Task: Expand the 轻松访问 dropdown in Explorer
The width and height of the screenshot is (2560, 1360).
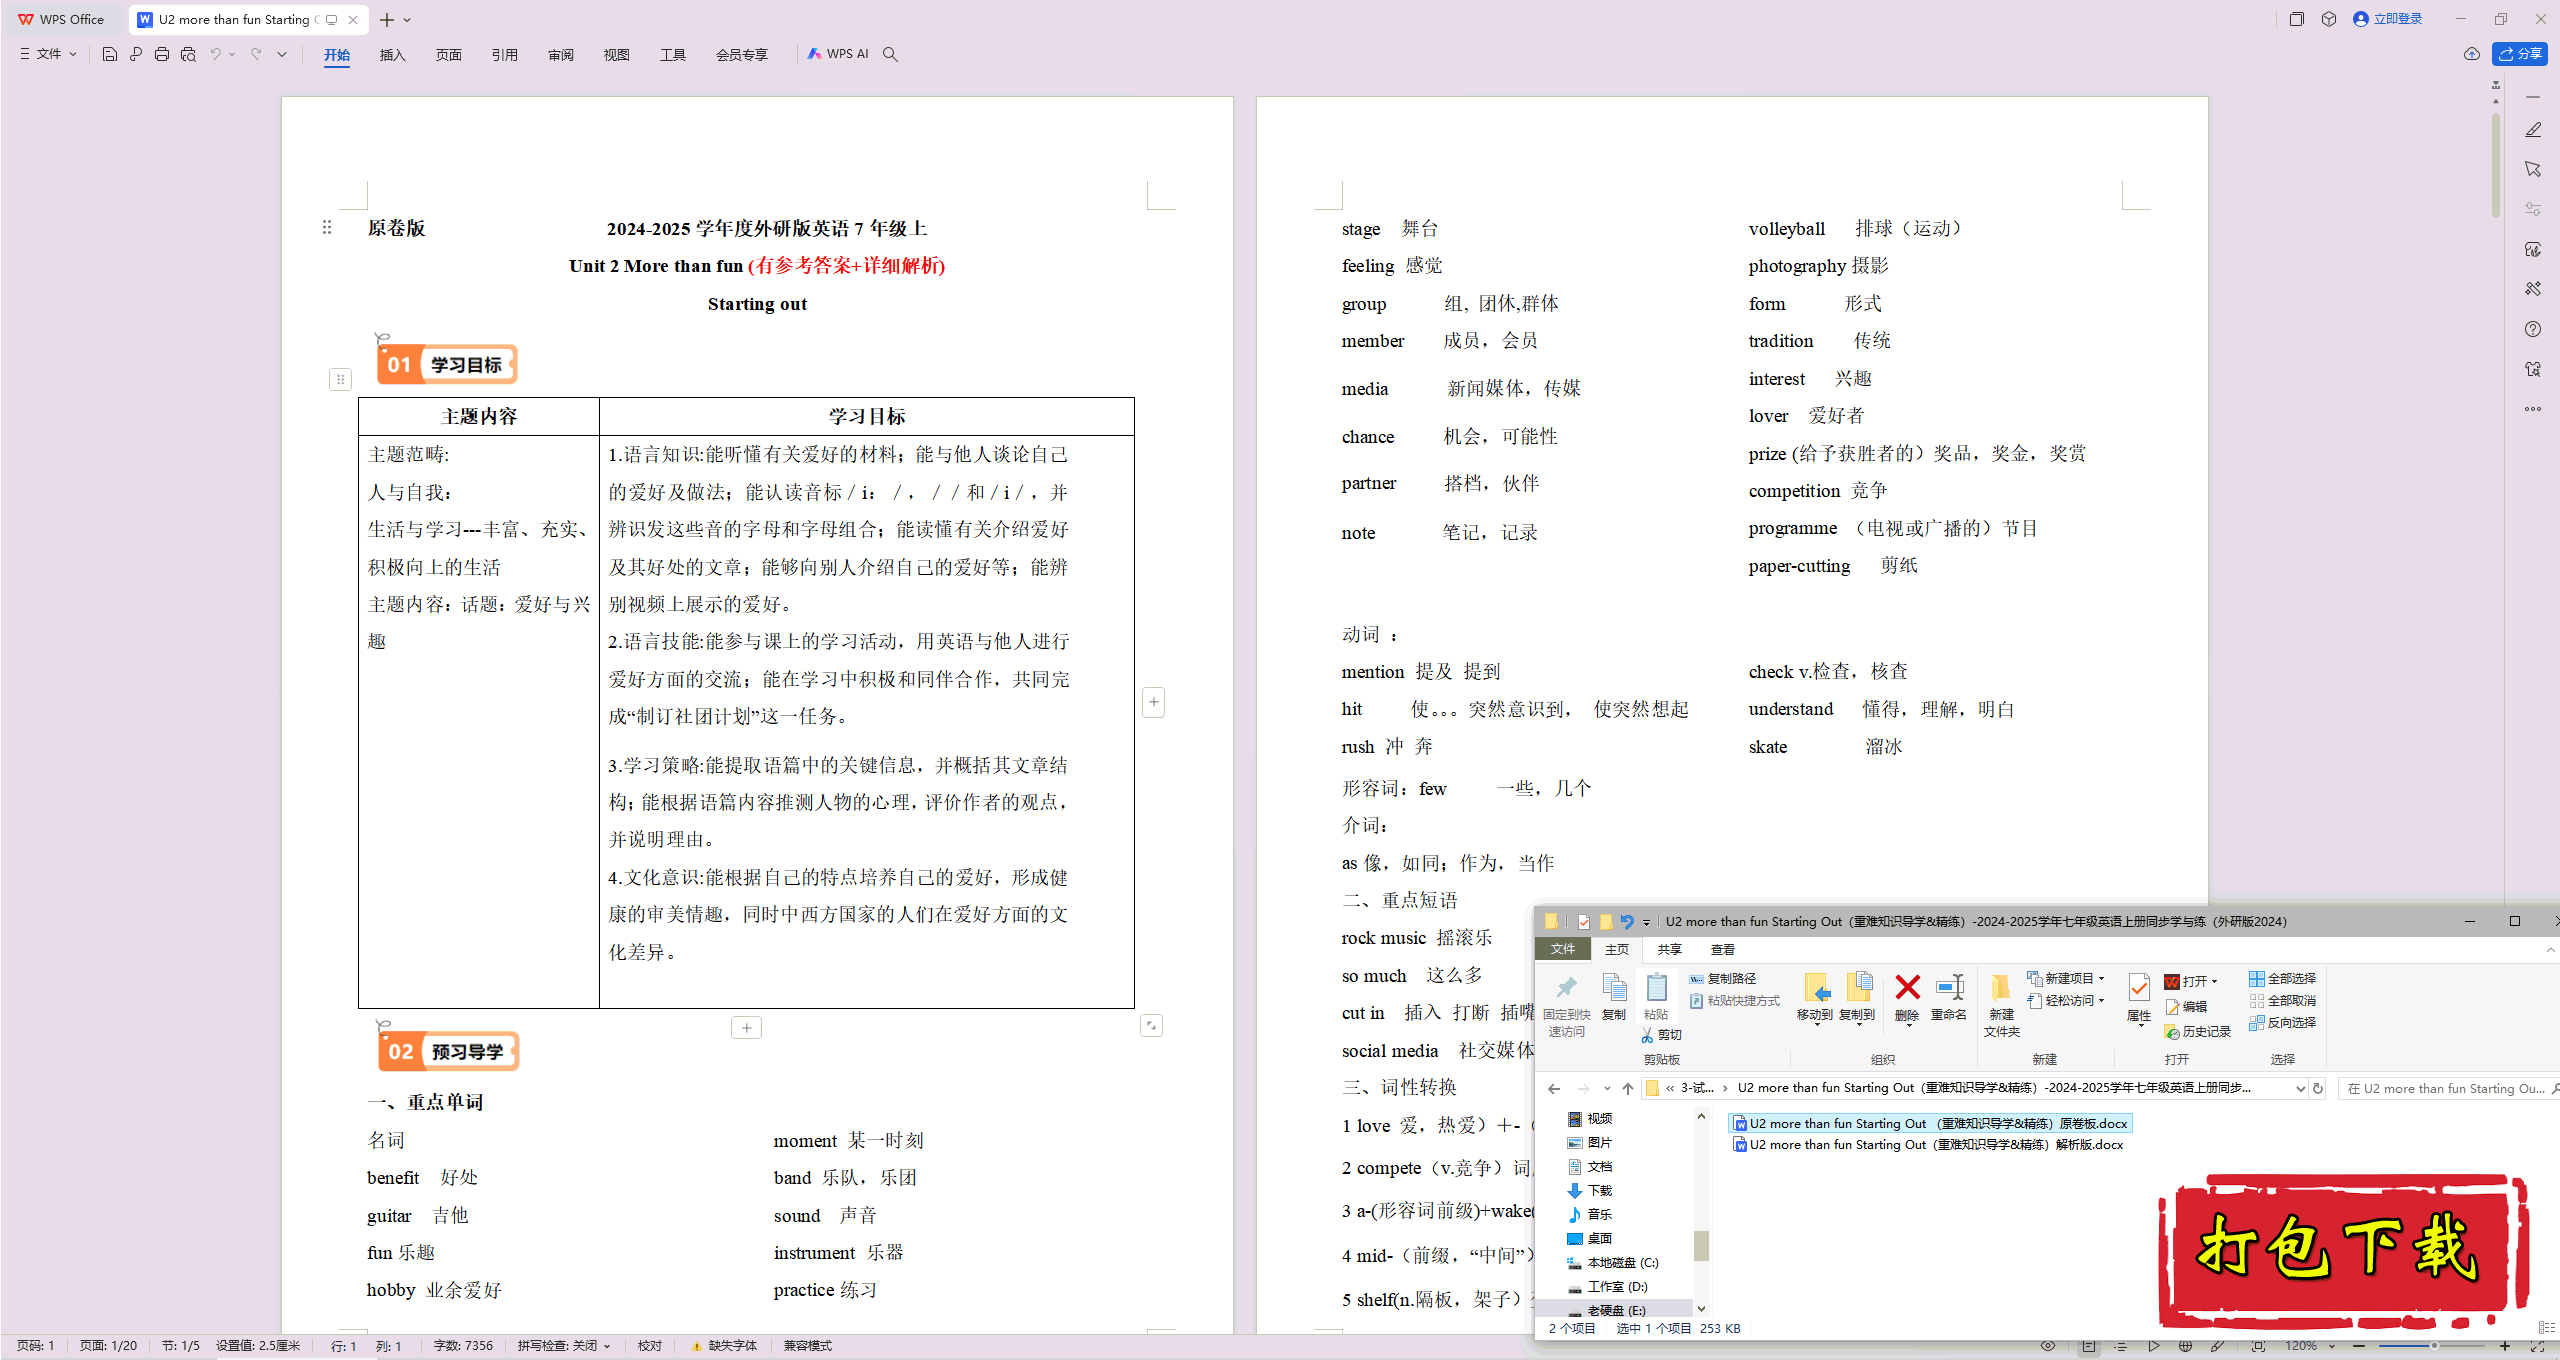Action: (2101, 1001)
